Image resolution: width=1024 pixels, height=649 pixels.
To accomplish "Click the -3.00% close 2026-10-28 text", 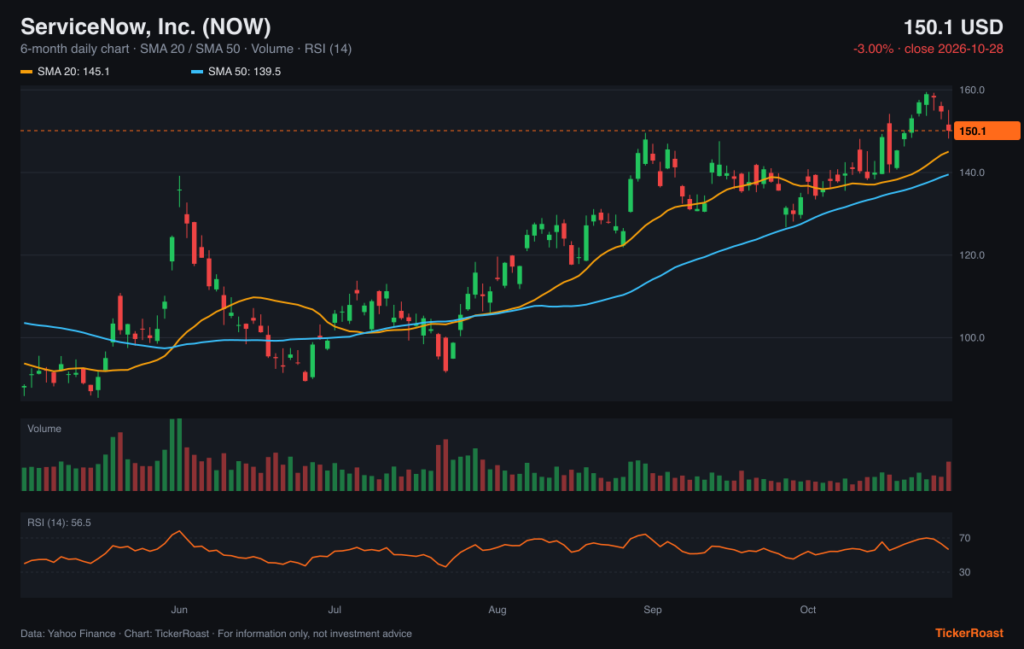I will (928, 49).
